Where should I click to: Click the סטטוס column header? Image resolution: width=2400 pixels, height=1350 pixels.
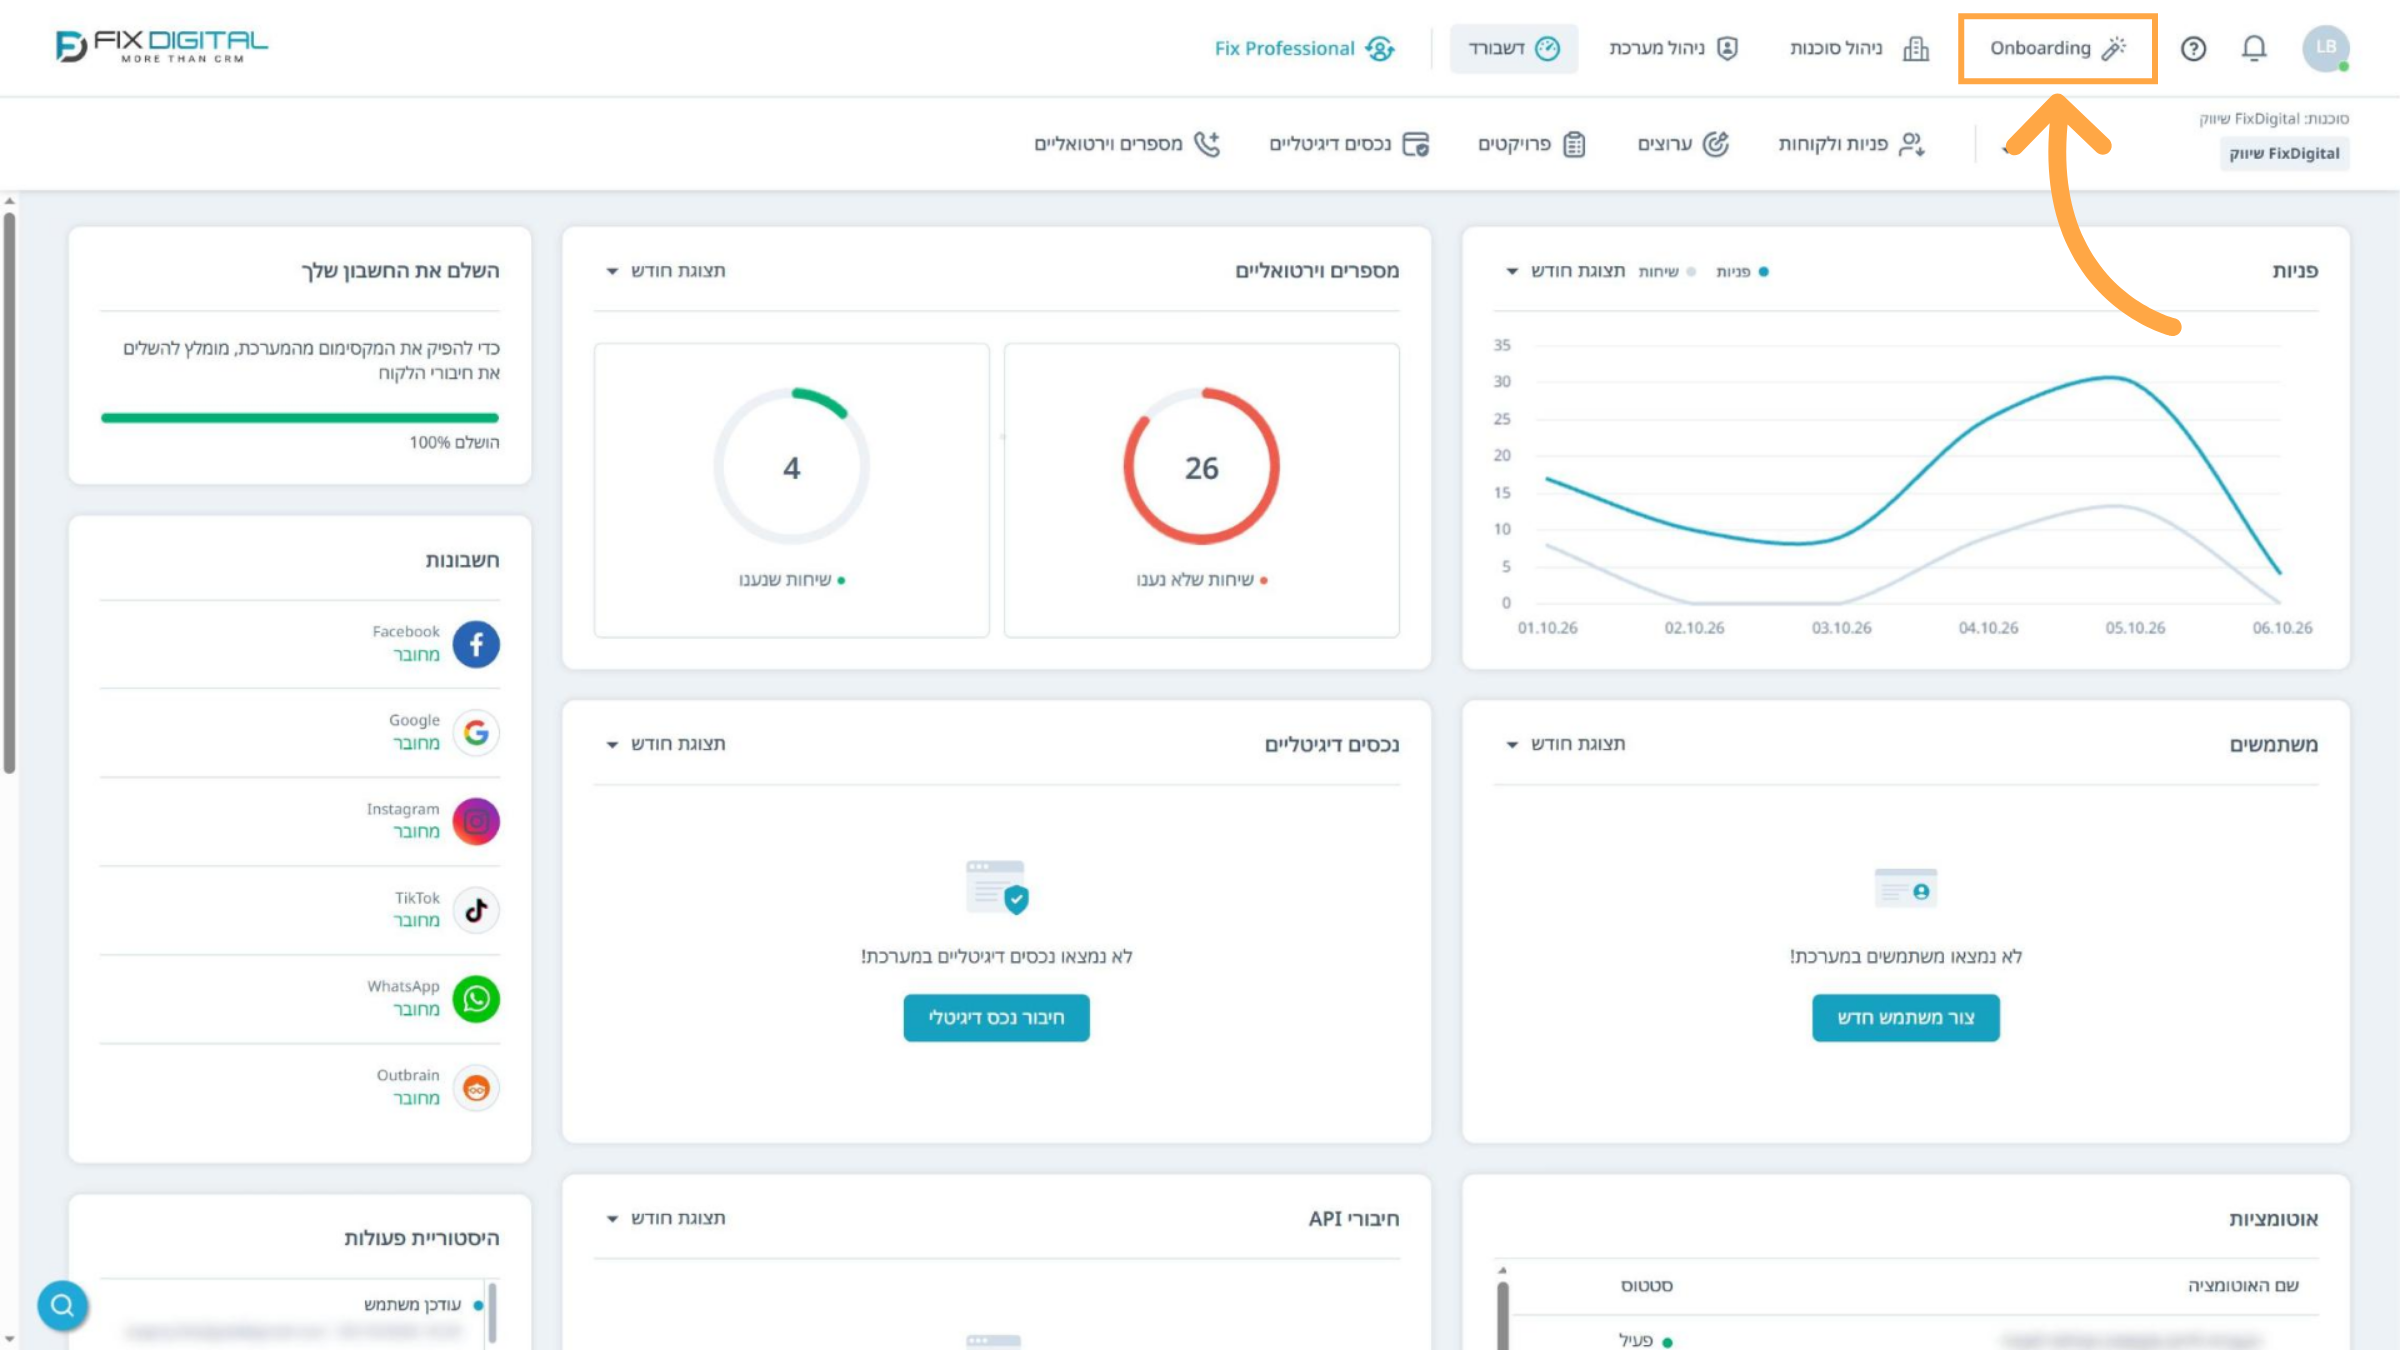[1646, 1286]
